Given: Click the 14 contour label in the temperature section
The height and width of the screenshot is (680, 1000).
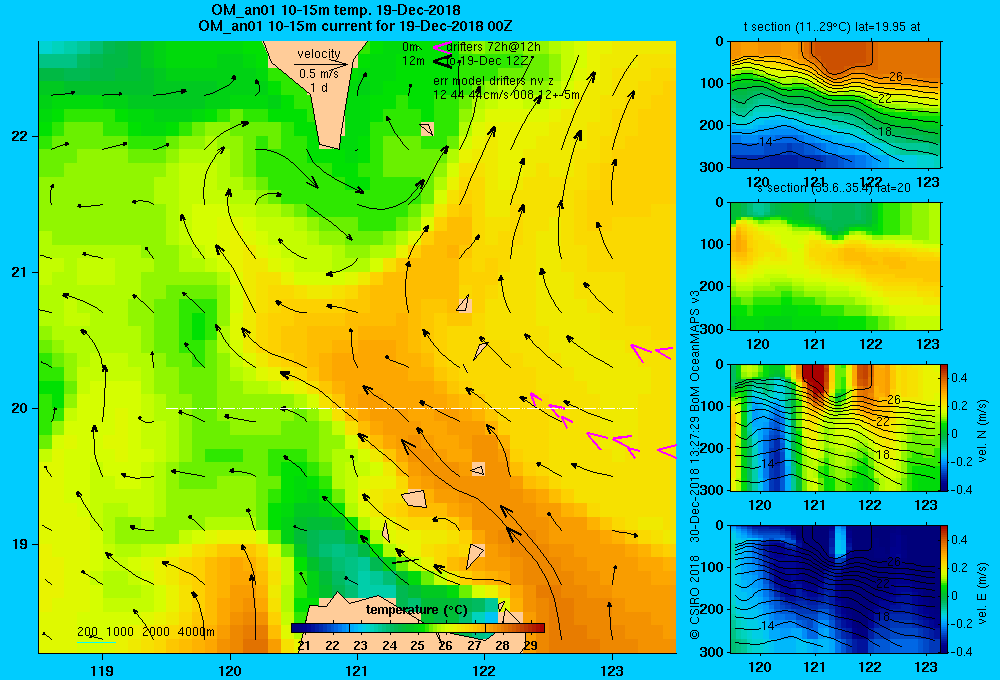Looking at the screenshot, I should 765,142.
